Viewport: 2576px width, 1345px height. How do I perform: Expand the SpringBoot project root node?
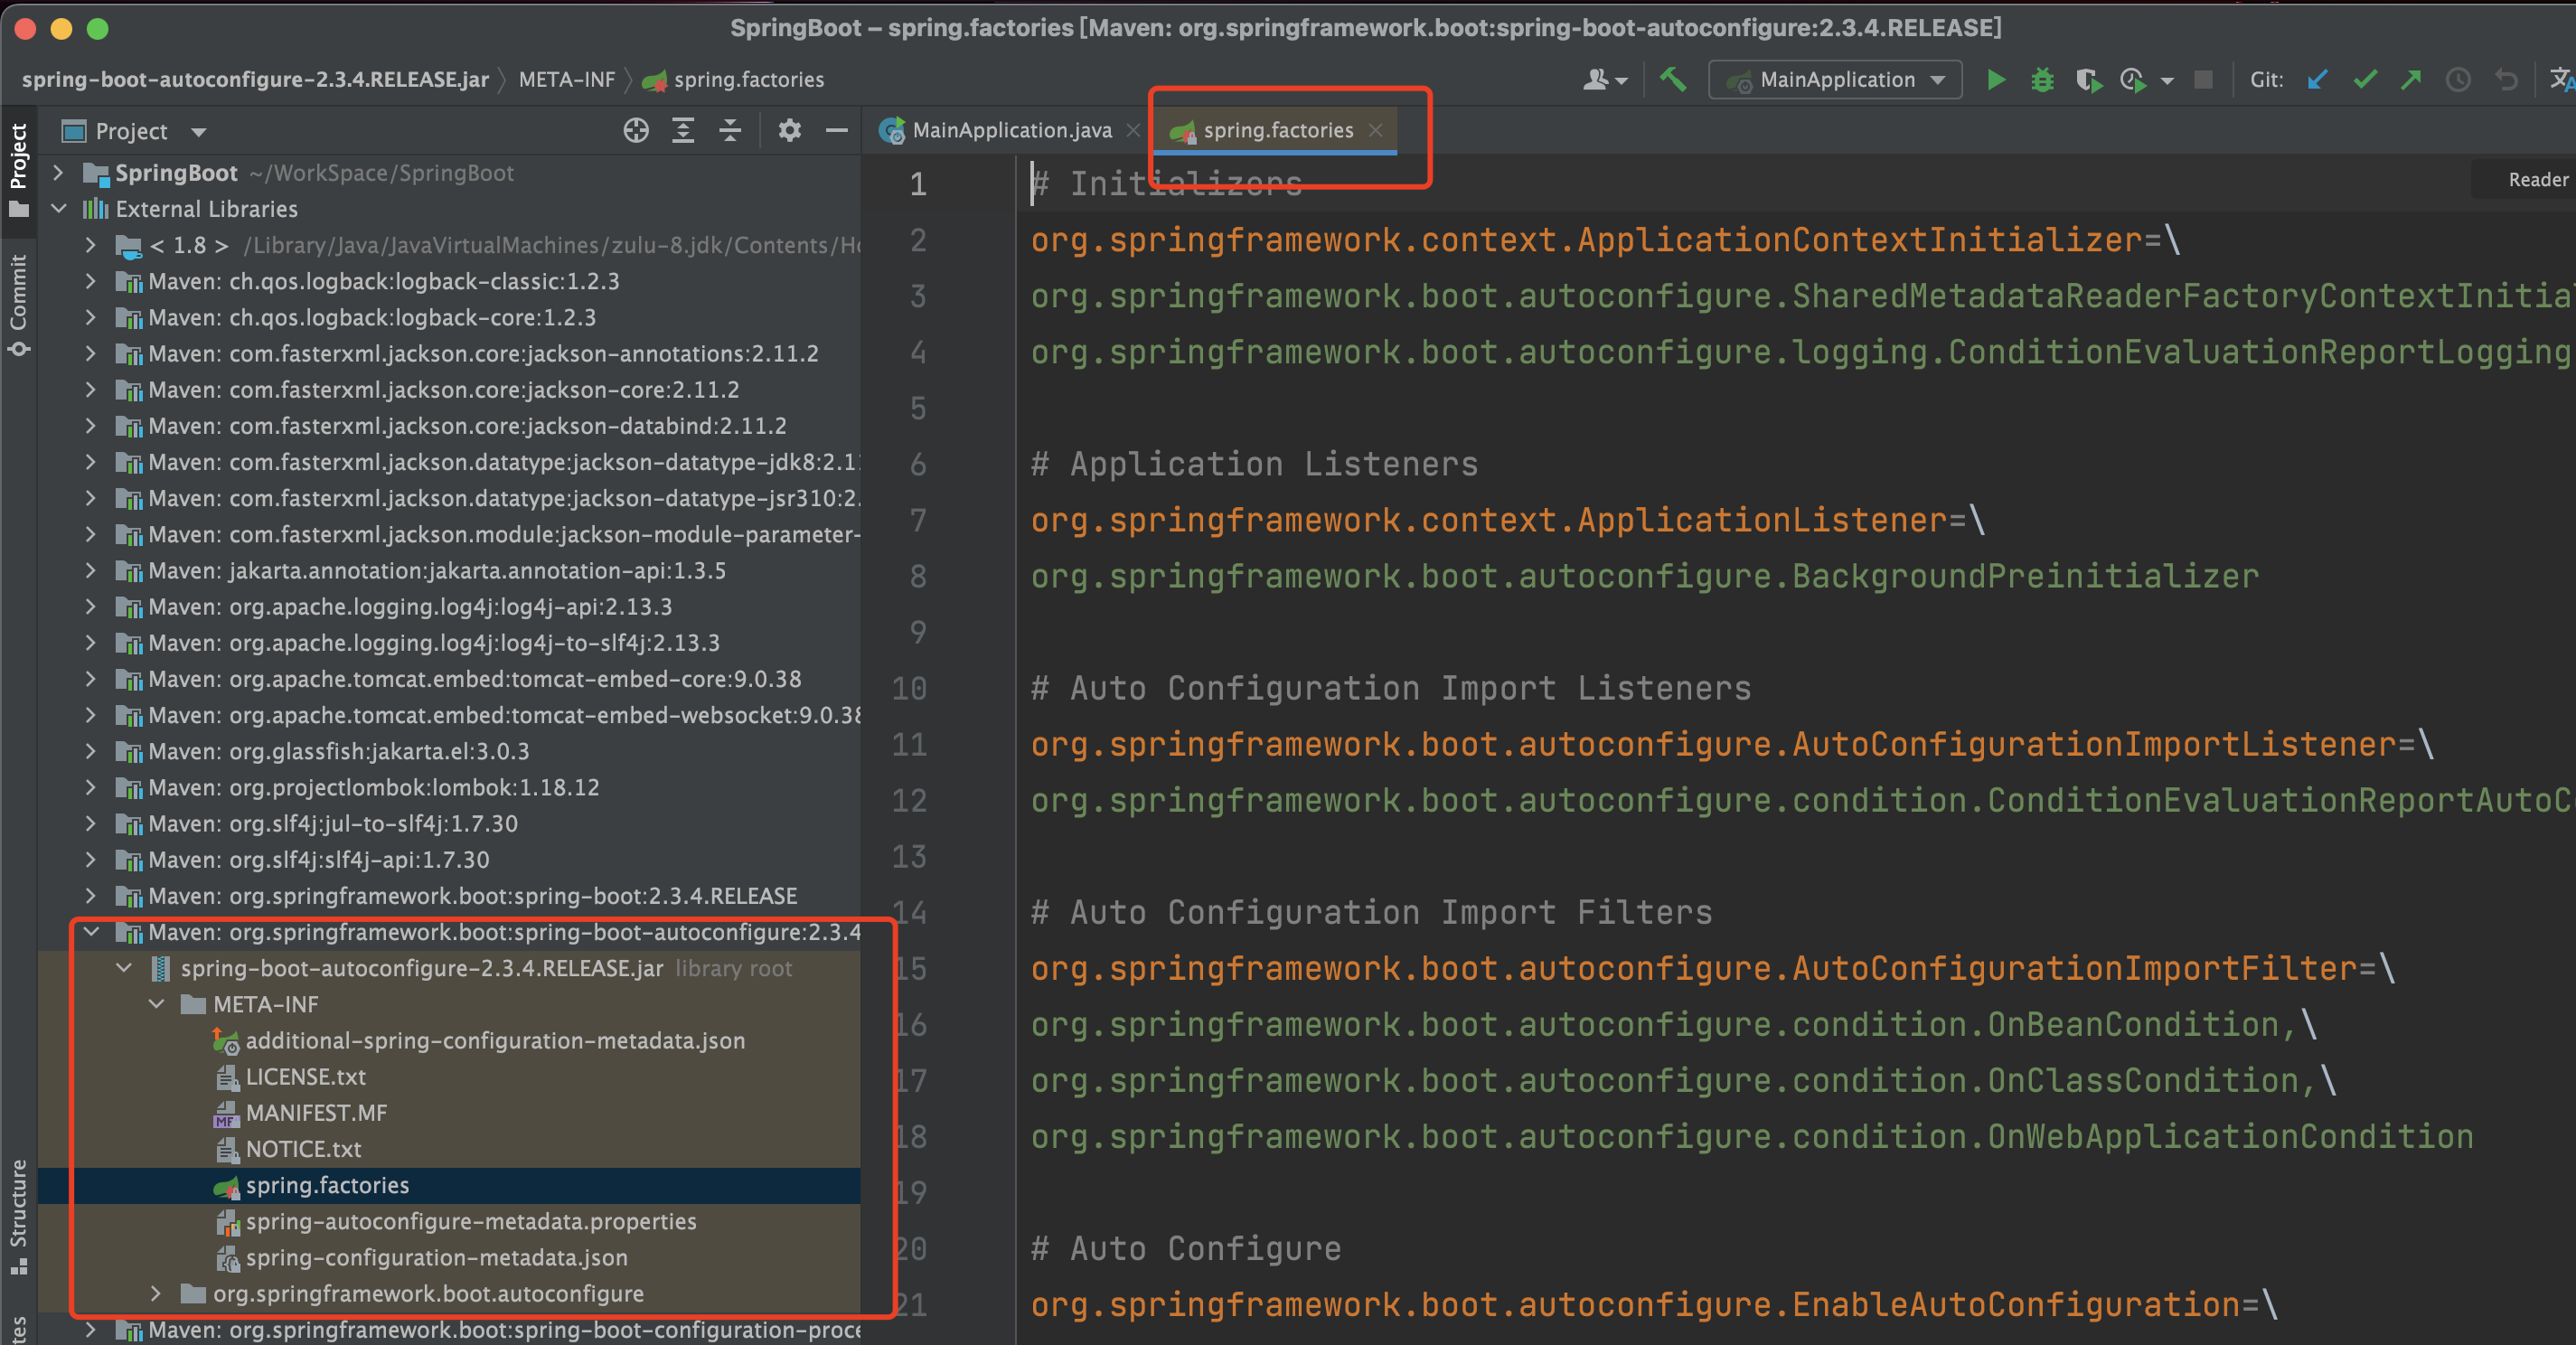58,173
